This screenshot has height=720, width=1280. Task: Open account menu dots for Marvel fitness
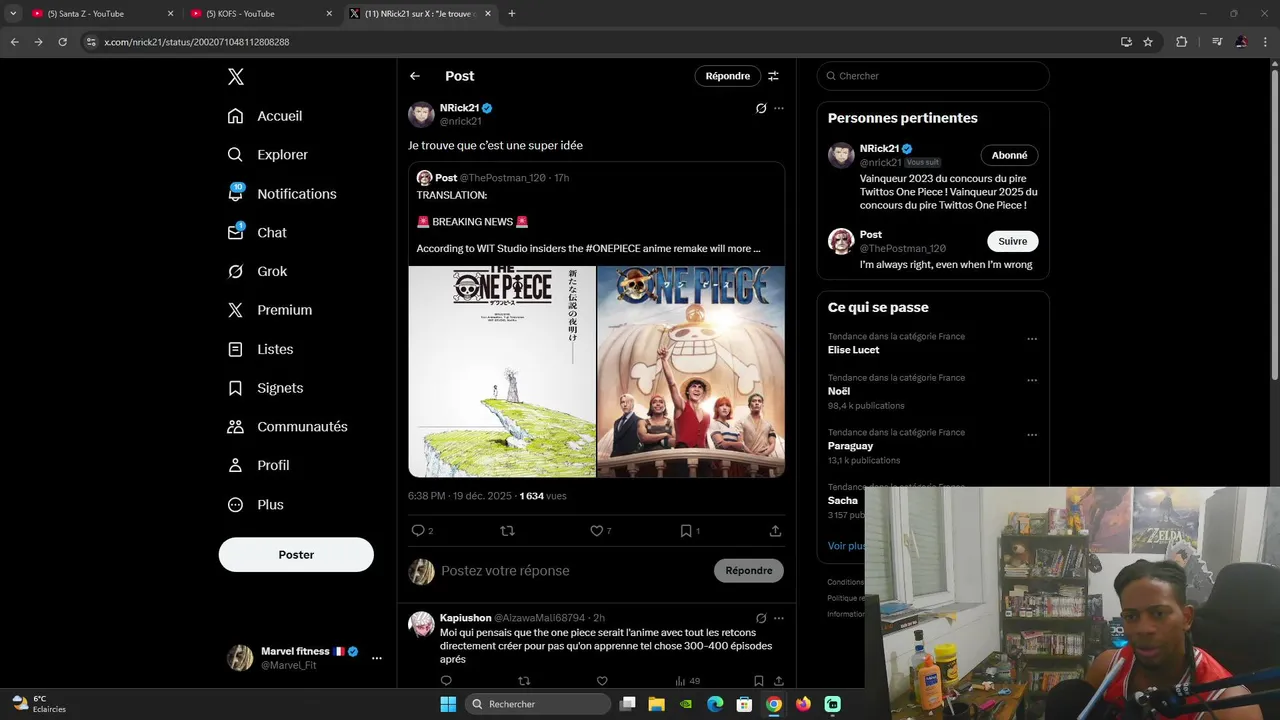[x=377, y=658]
